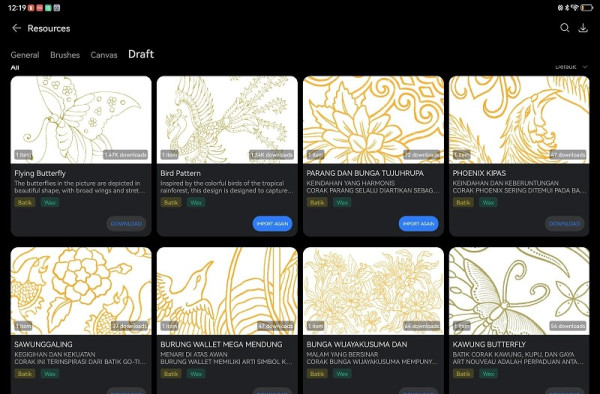Select Batik tag on Phoenix Kipas
This screenshot has height=394, width=600.
pyautogui.click(x=463, y=202)
